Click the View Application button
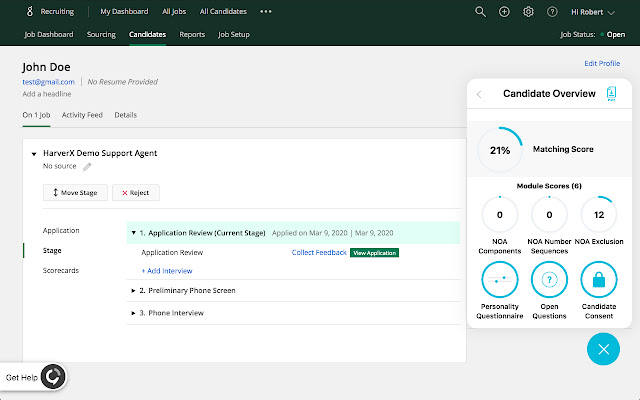The width and height of the screenshot is (640, 400). 374,253
